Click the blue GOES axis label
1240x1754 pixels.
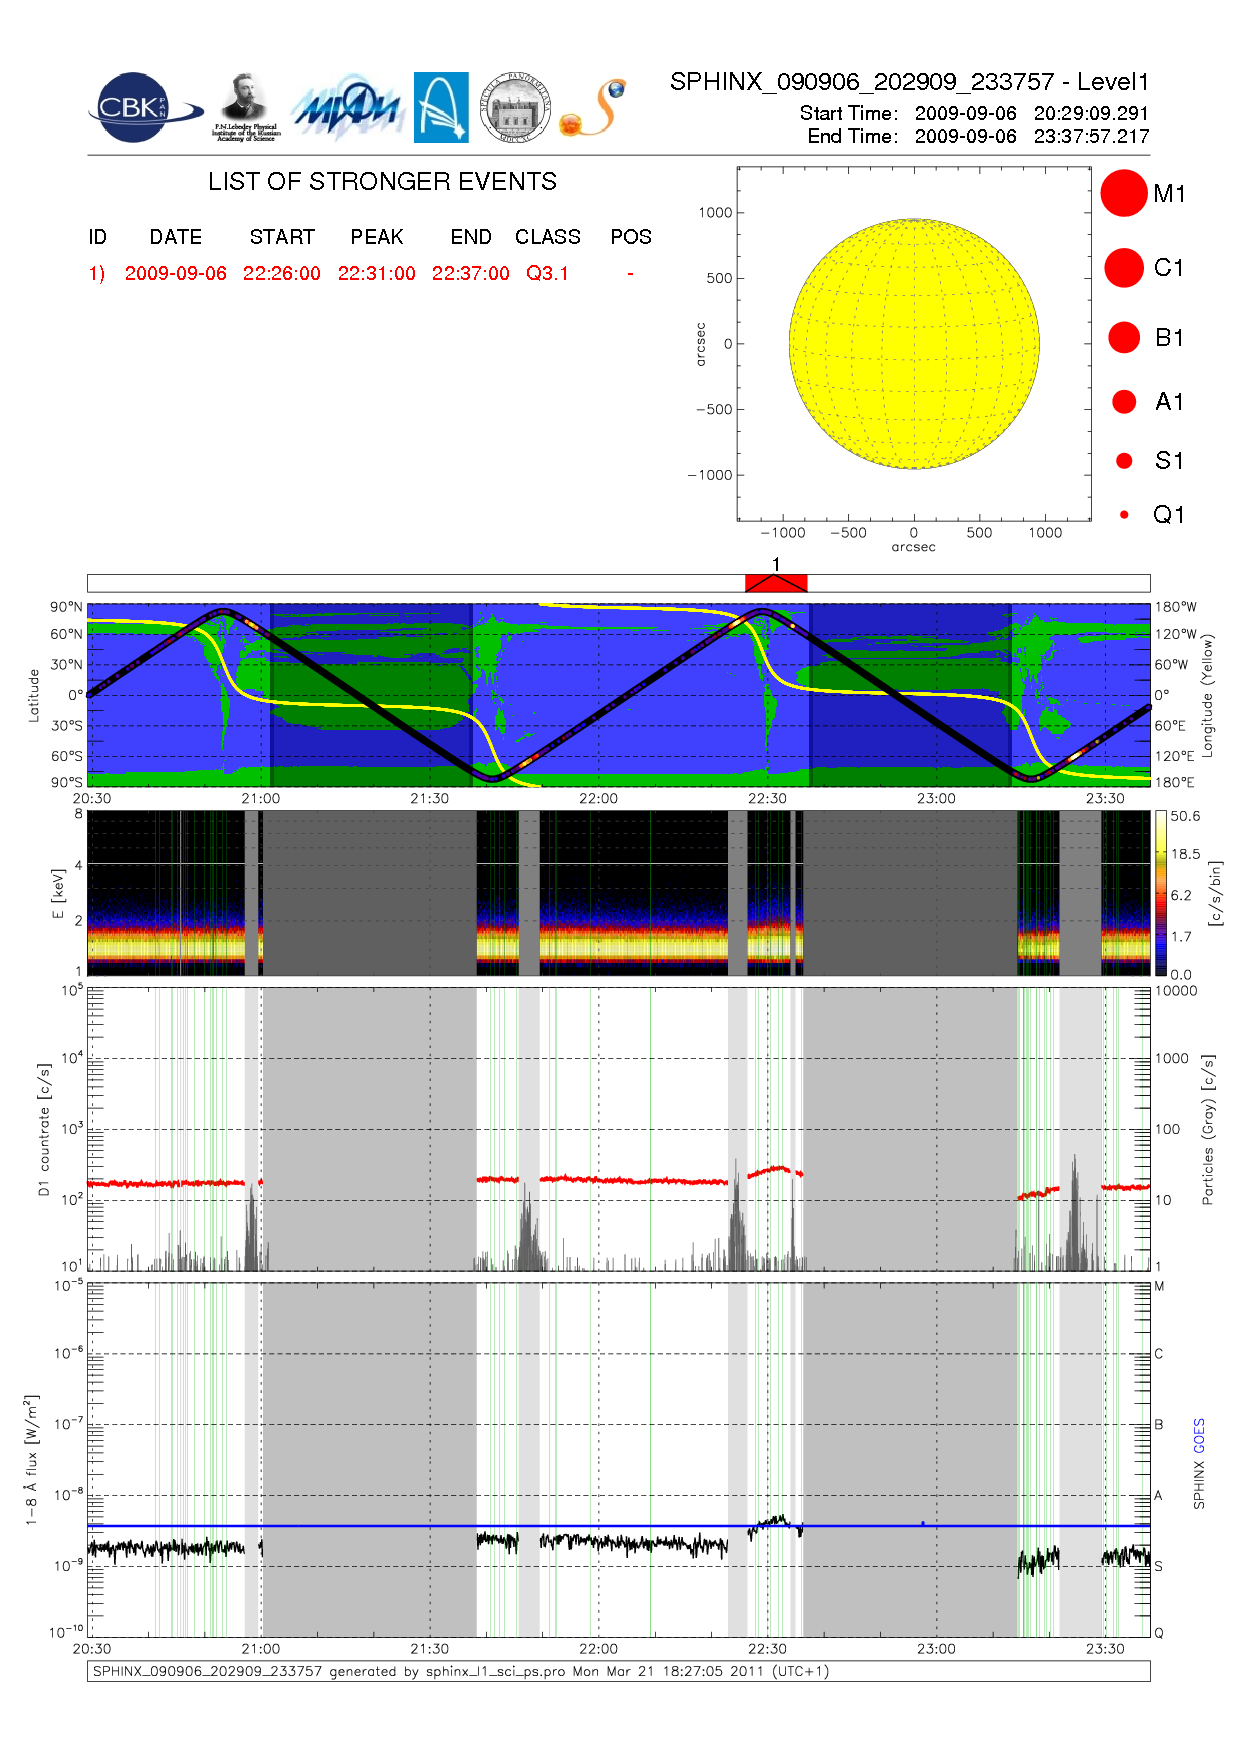pyautogui.click(x=1199, y=1436)
